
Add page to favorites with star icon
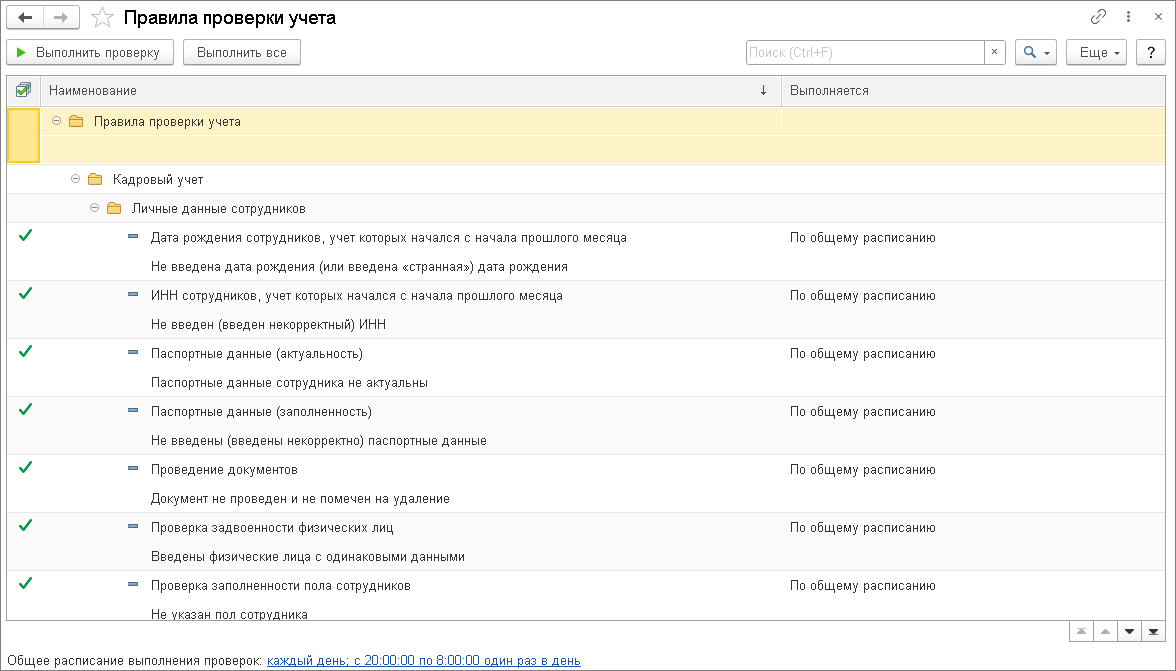coord(101,18)
